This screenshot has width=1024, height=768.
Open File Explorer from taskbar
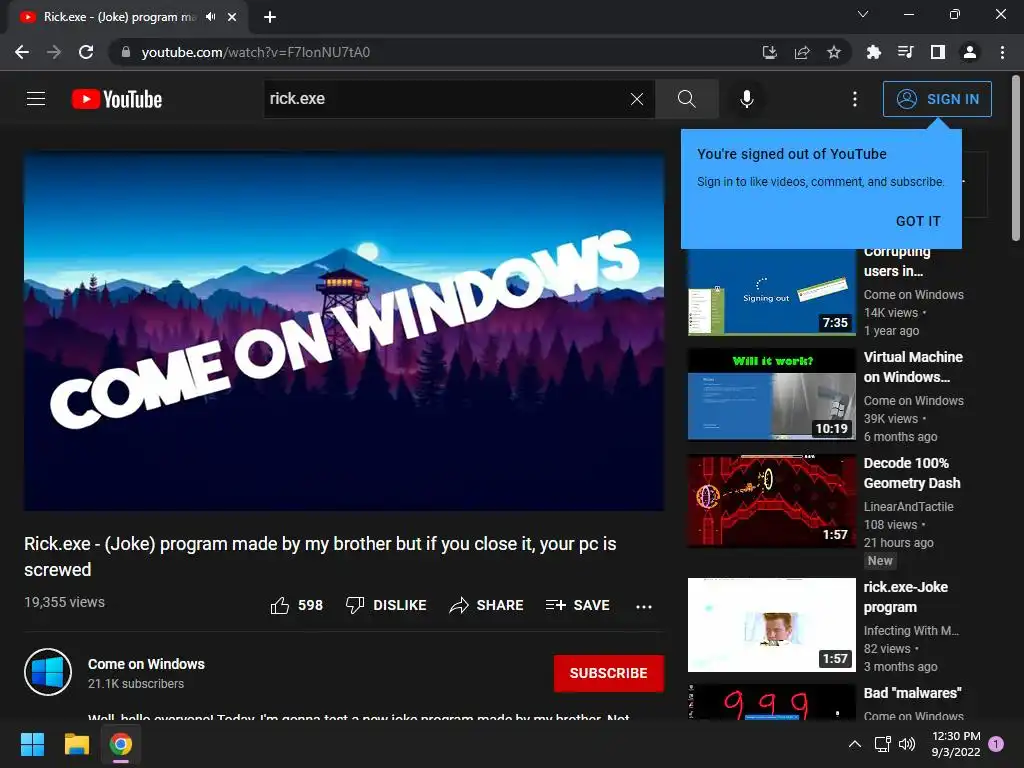click(76, 744)
